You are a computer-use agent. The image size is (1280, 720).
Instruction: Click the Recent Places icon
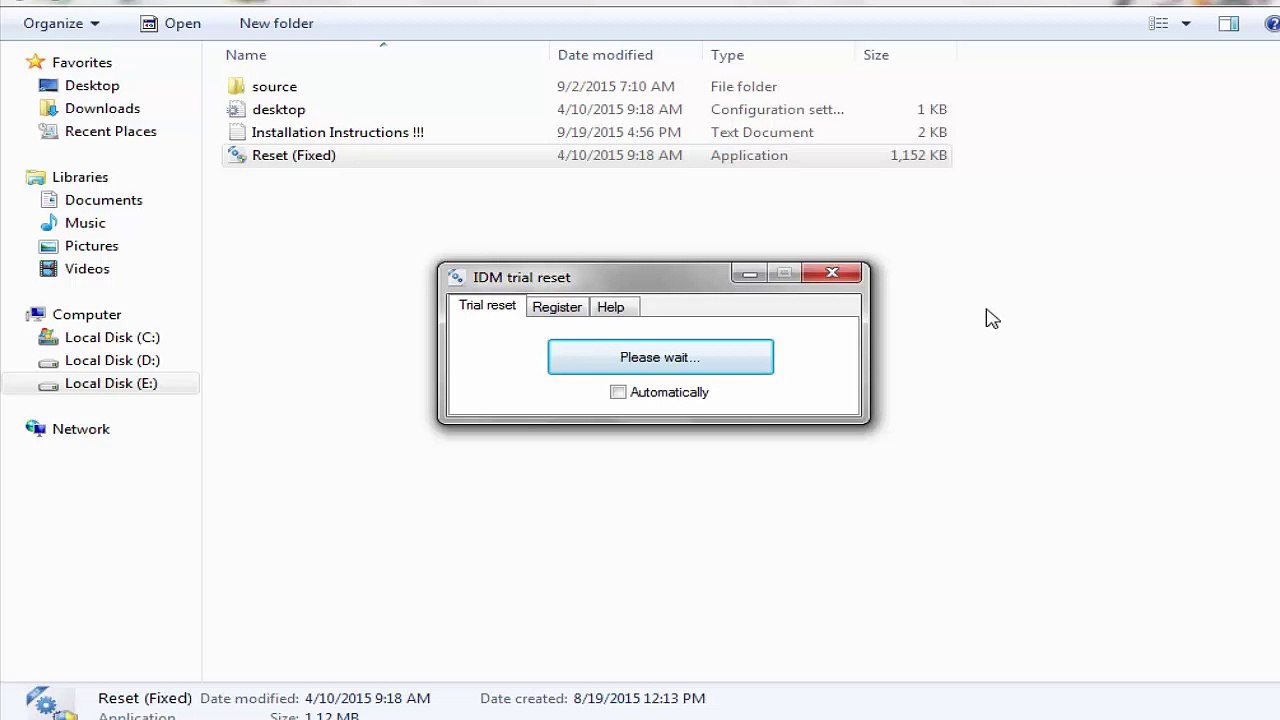48,131
